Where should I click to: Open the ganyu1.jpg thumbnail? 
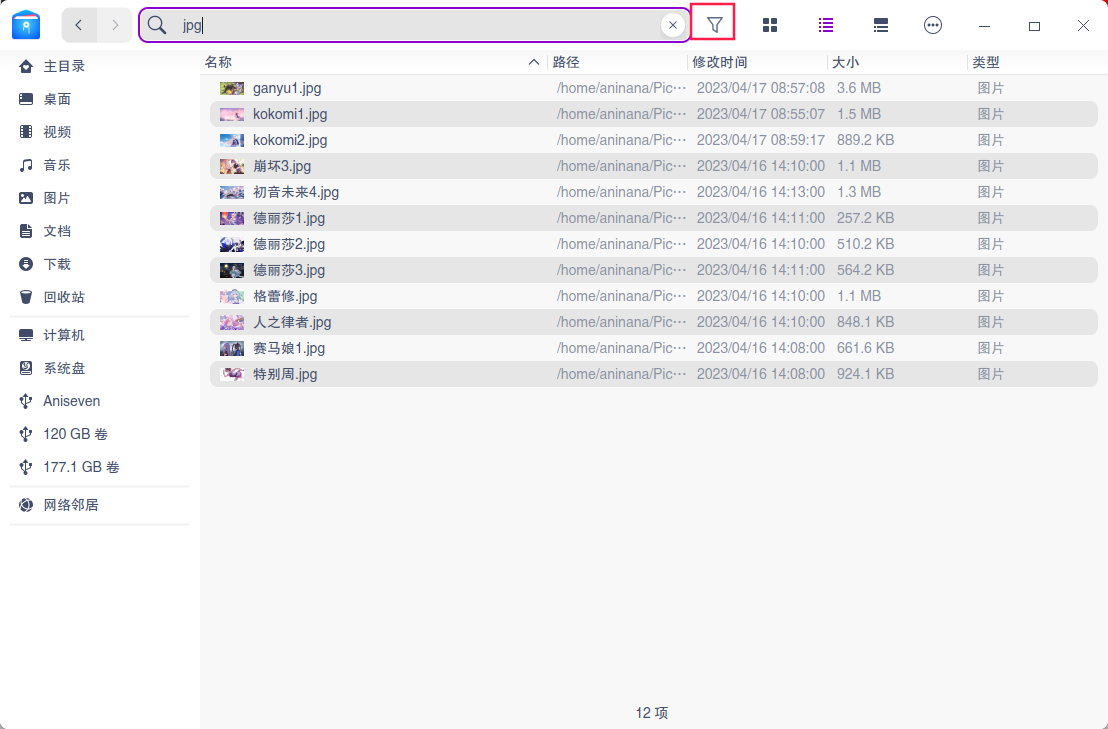(x=232, y=88)
